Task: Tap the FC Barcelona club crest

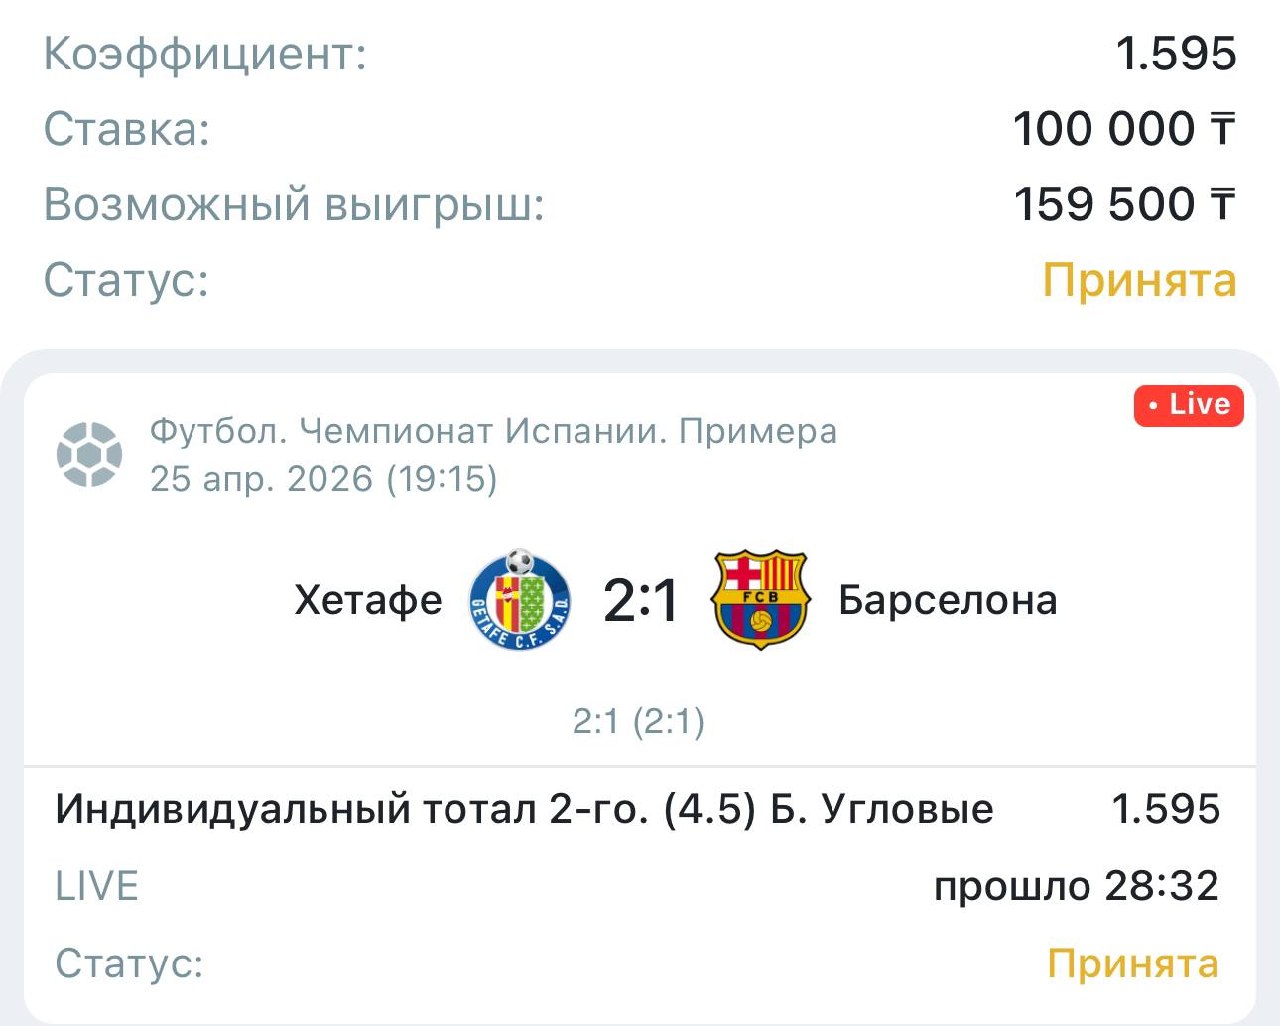Action: (759, 600)
